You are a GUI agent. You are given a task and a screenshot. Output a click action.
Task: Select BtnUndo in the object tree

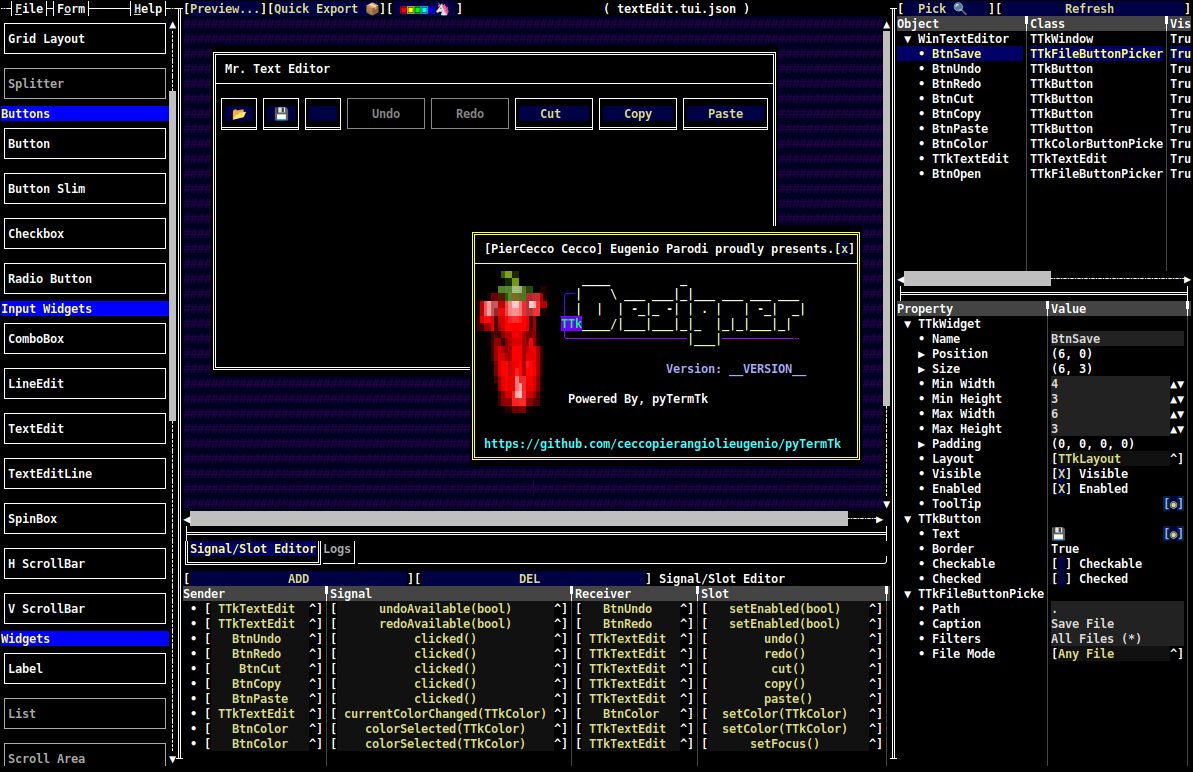(956, 68)
